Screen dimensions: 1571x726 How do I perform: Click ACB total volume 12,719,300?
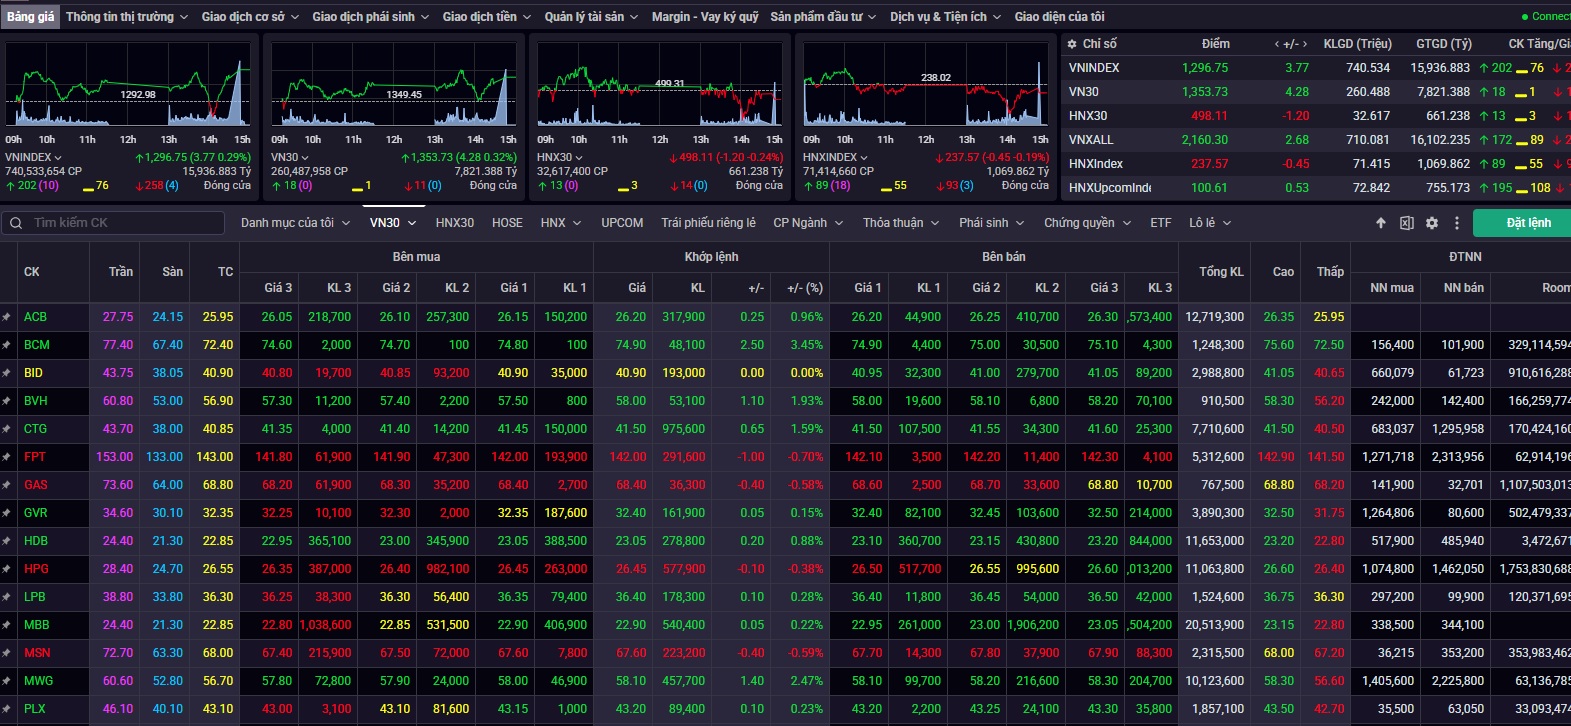1214,317
